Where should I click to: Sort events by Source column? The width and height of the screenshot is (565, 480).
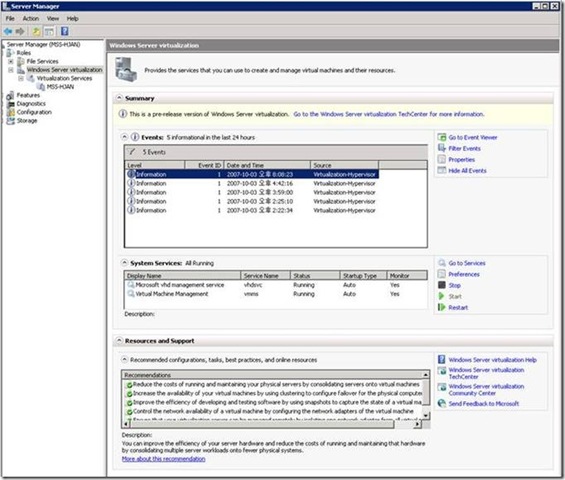344,165
